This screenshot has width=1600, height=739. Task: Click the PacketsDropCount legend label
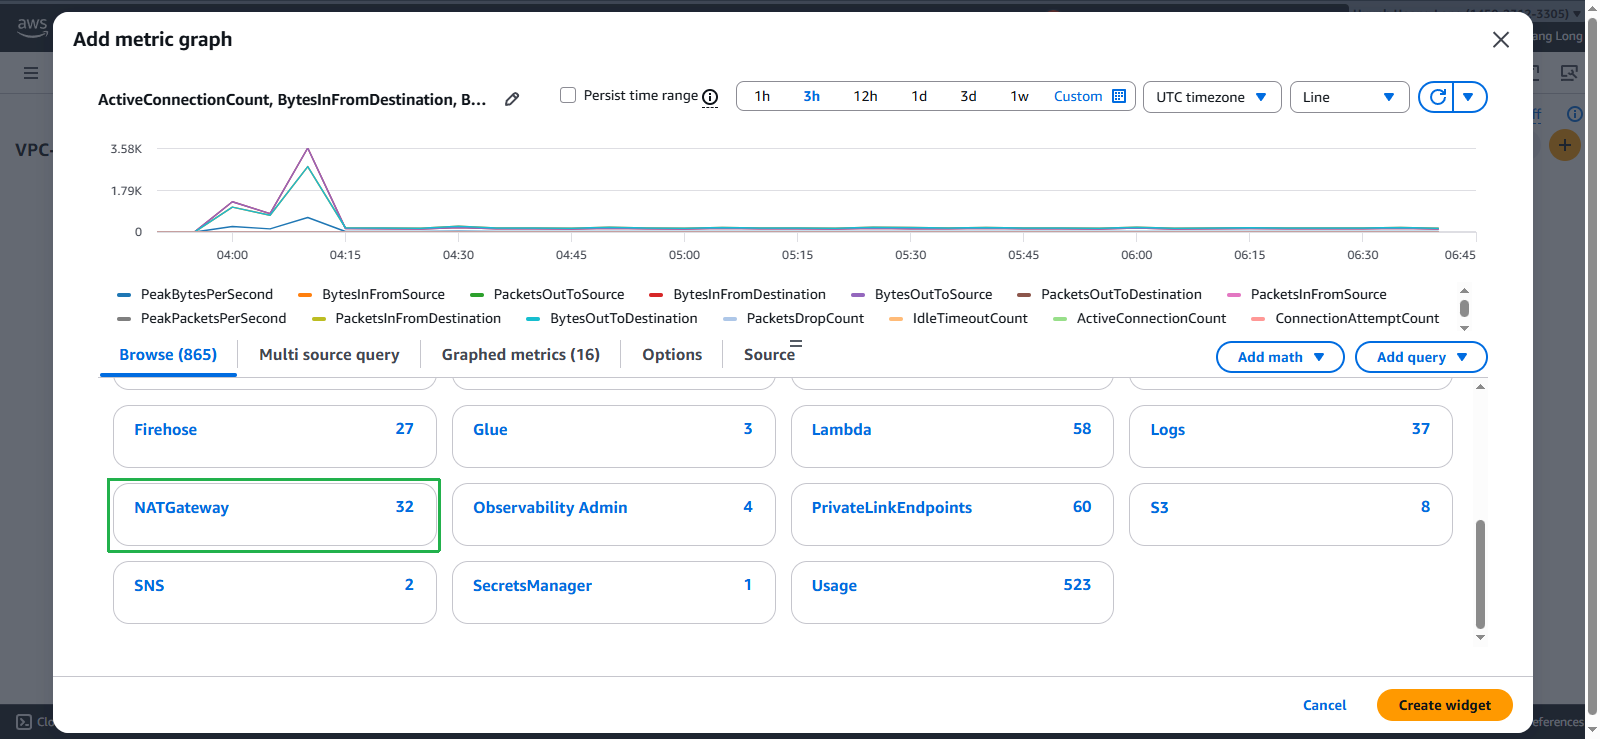(x=805, y=319)
